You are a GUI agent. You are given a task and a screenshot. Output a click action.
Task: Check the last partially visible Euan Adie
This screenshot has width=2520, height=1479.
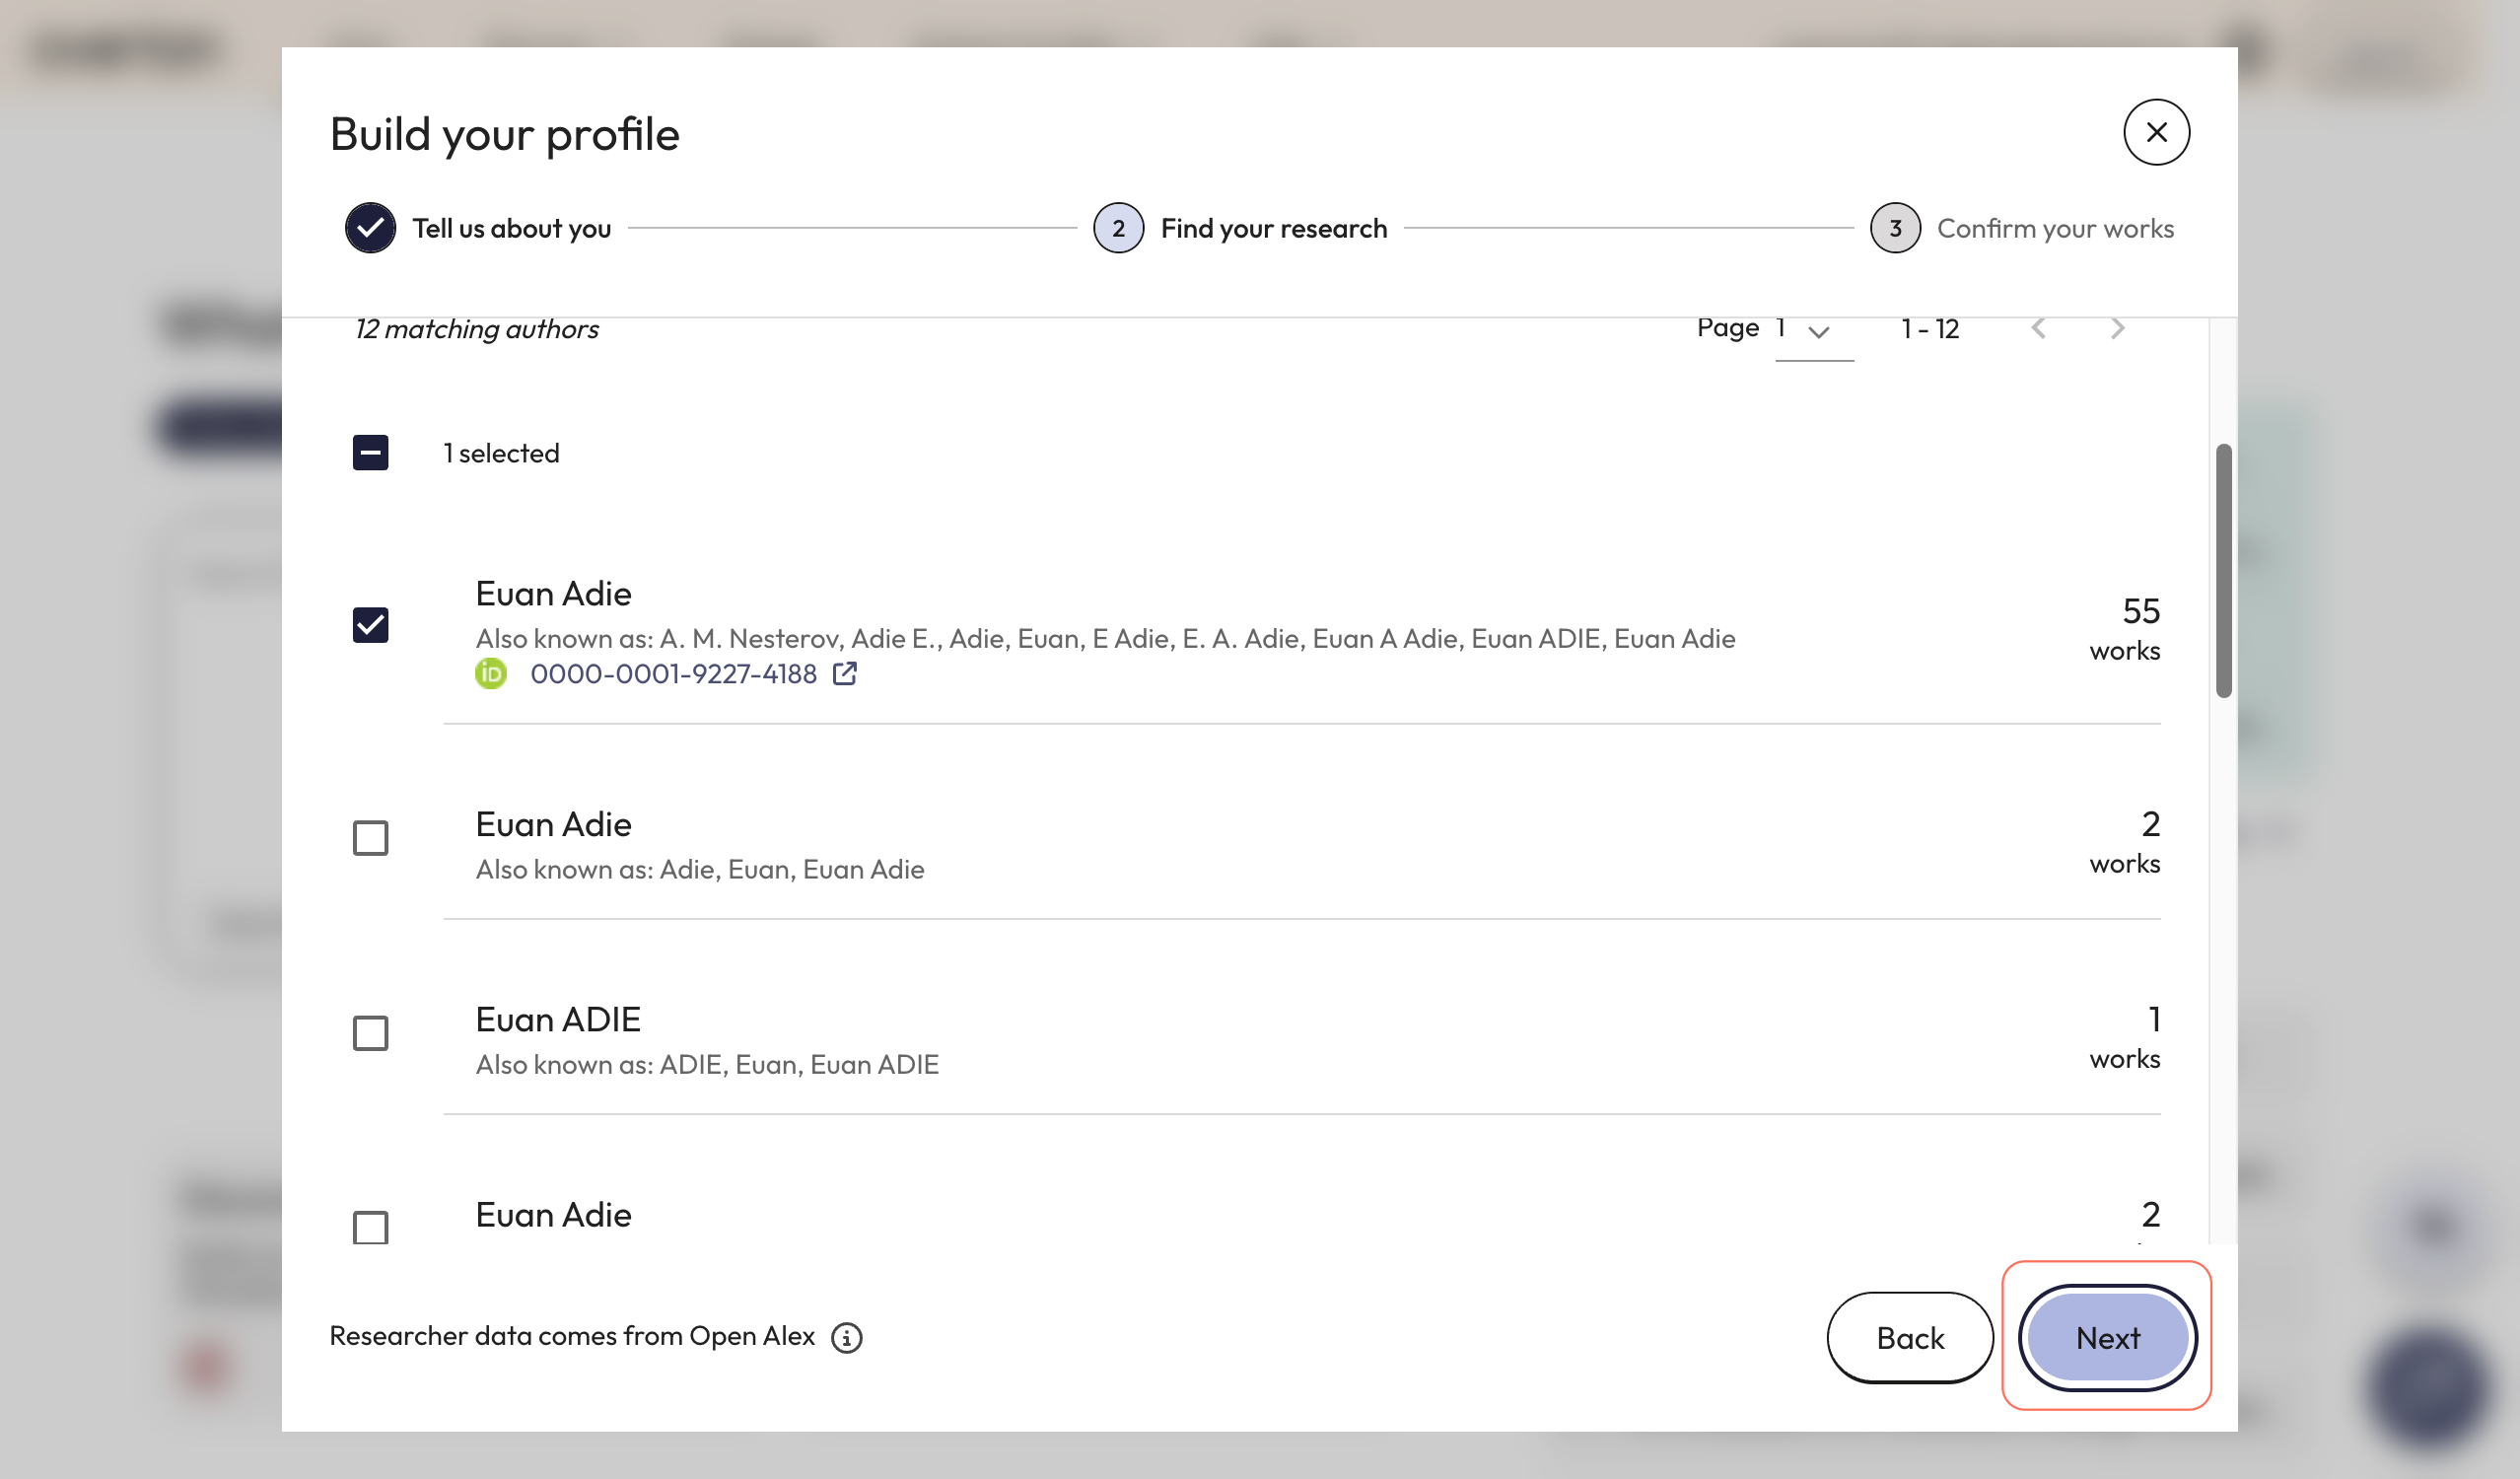click(370, 1227)
